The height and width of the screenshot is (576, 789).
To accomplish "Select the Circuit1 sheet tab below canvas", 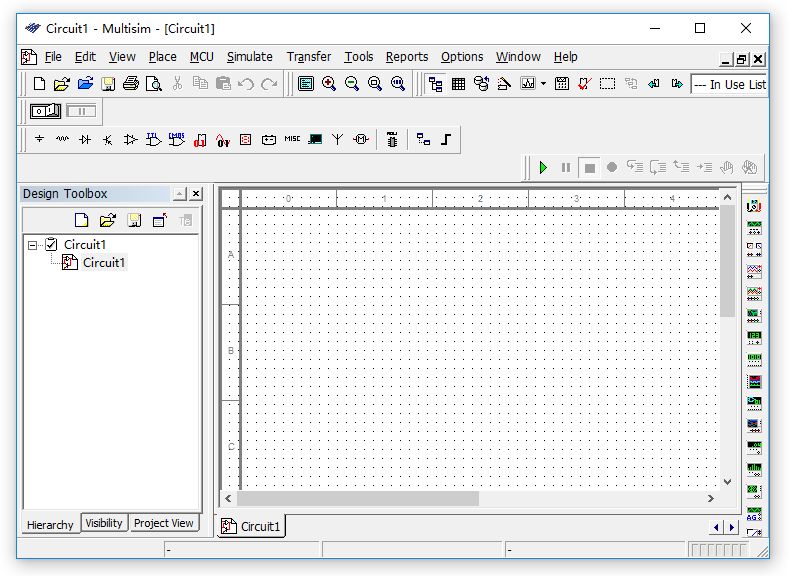I will 251,526.
